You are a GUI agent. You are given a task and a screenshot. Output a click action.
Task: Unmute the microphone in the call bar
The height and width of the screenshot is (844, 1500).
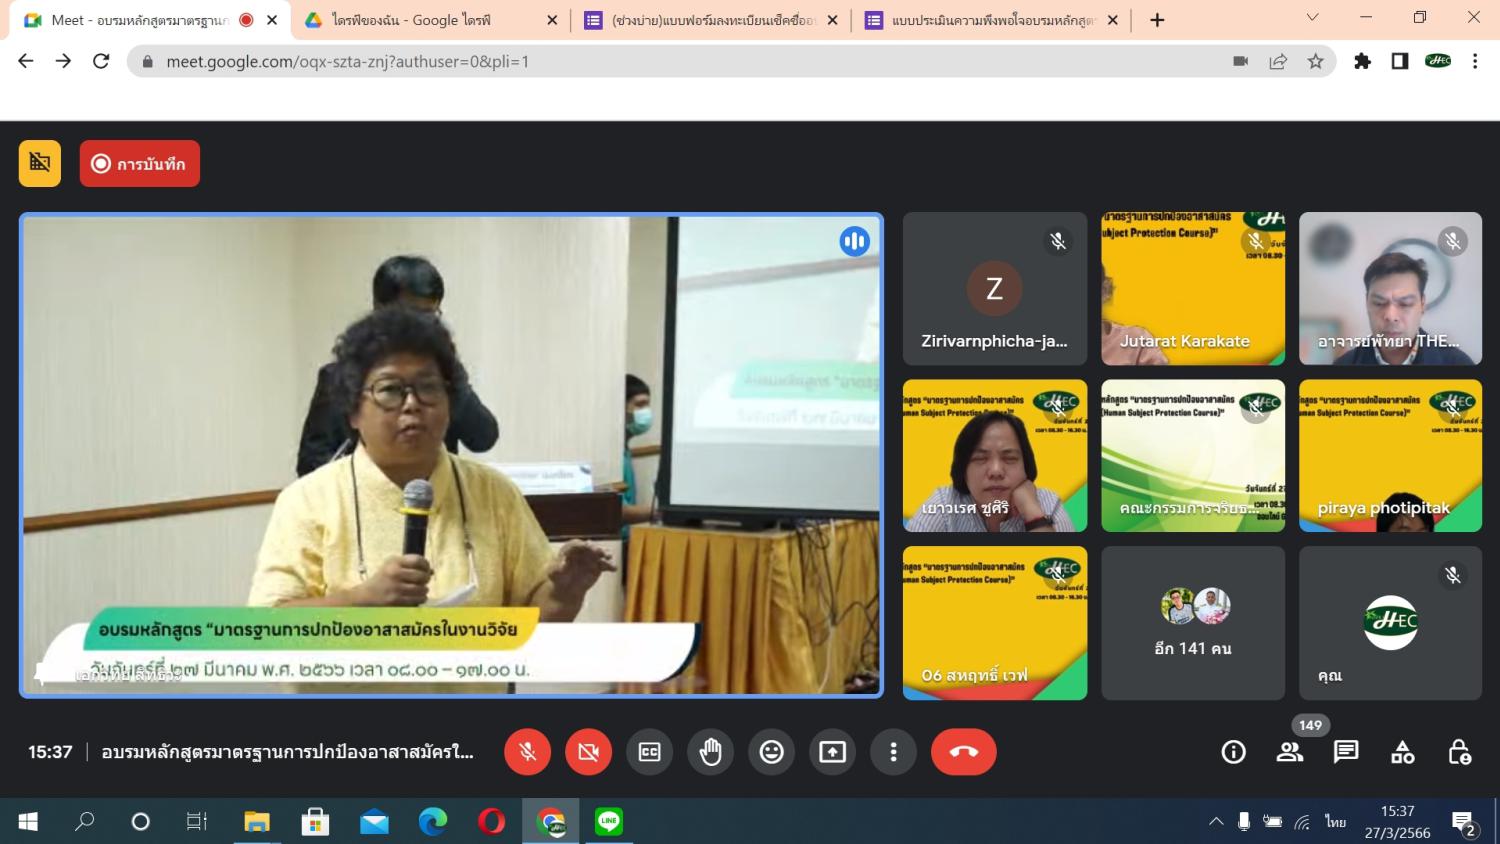527,752
